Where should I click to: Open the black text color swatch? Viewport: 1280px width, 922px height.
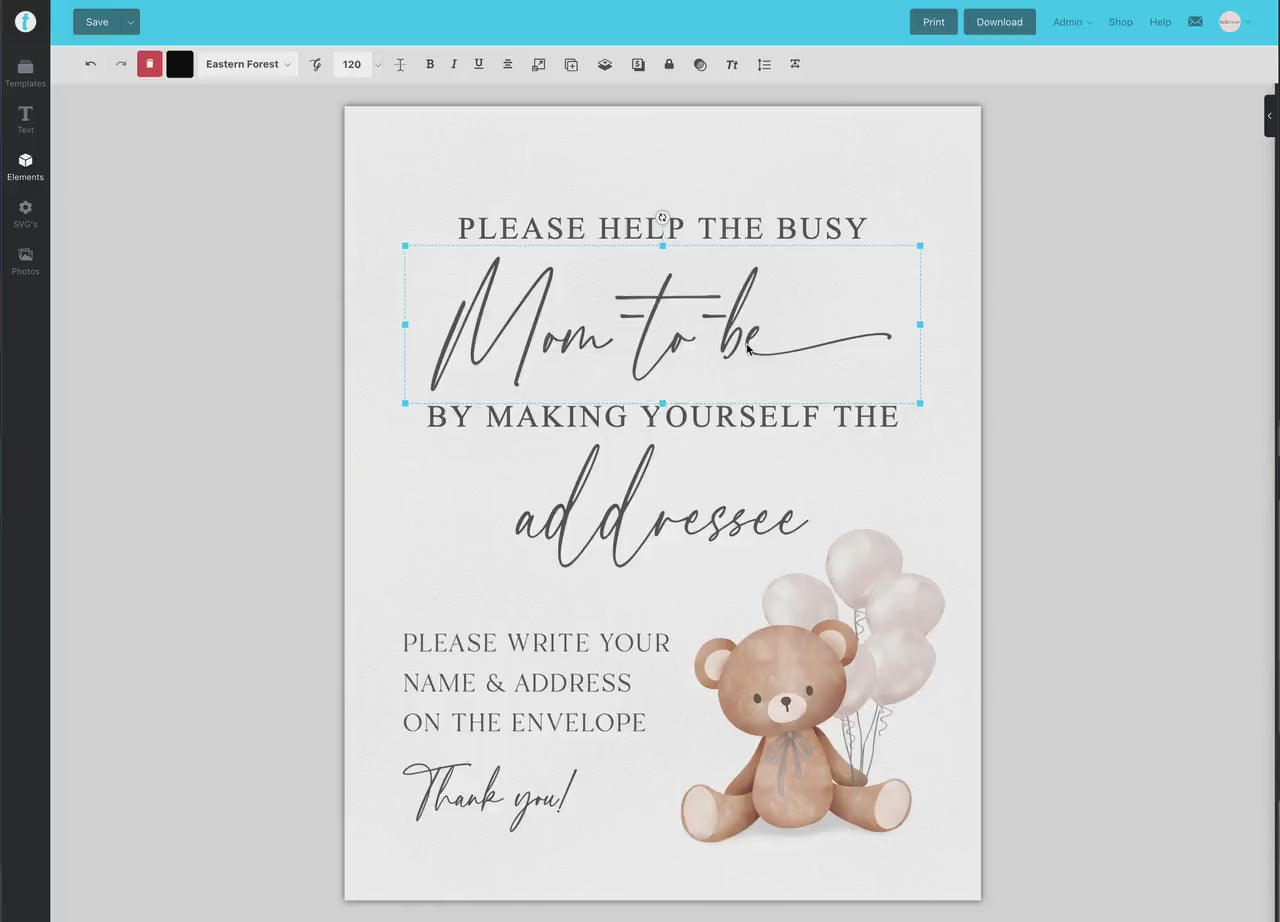(180, 64)
